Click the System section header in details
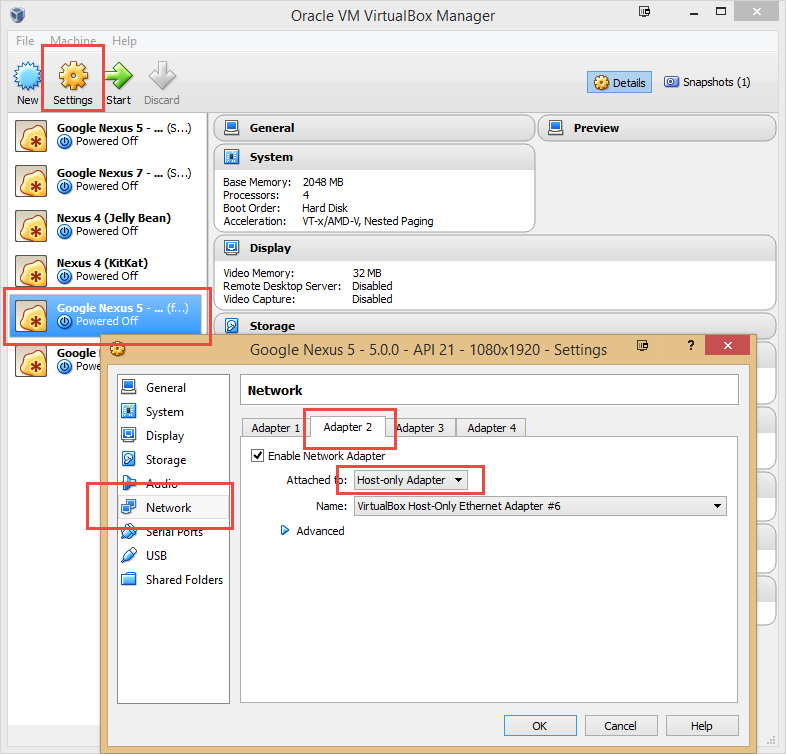Viewport: 786px width, 754px height. click(374, 157)
